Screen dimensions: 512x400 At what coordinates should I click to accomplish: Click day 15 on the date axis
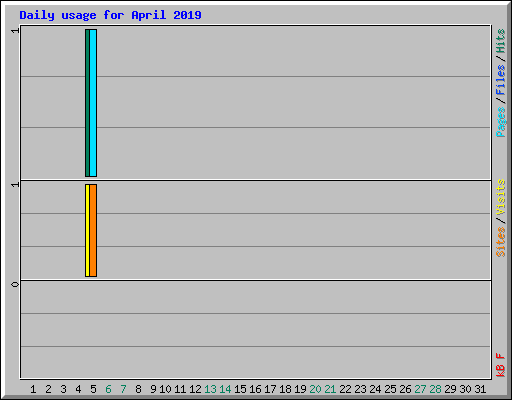[x=240, y=389]
